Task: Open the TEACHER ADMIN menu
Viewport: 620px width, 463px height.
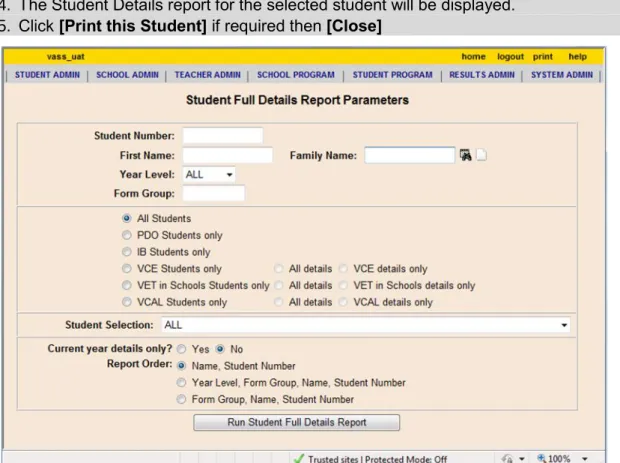Action: [x=208, y=75]
